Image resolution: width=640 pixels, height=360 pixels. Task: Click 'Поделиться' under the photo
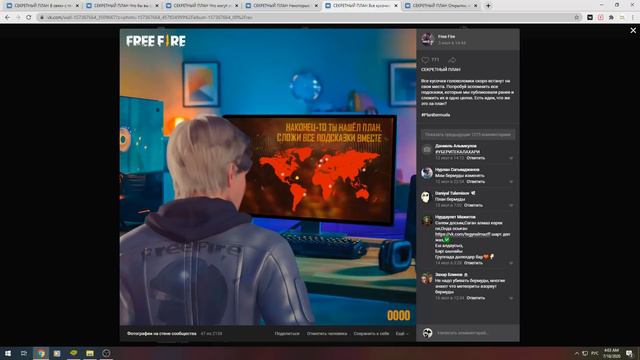click(287, 333)
